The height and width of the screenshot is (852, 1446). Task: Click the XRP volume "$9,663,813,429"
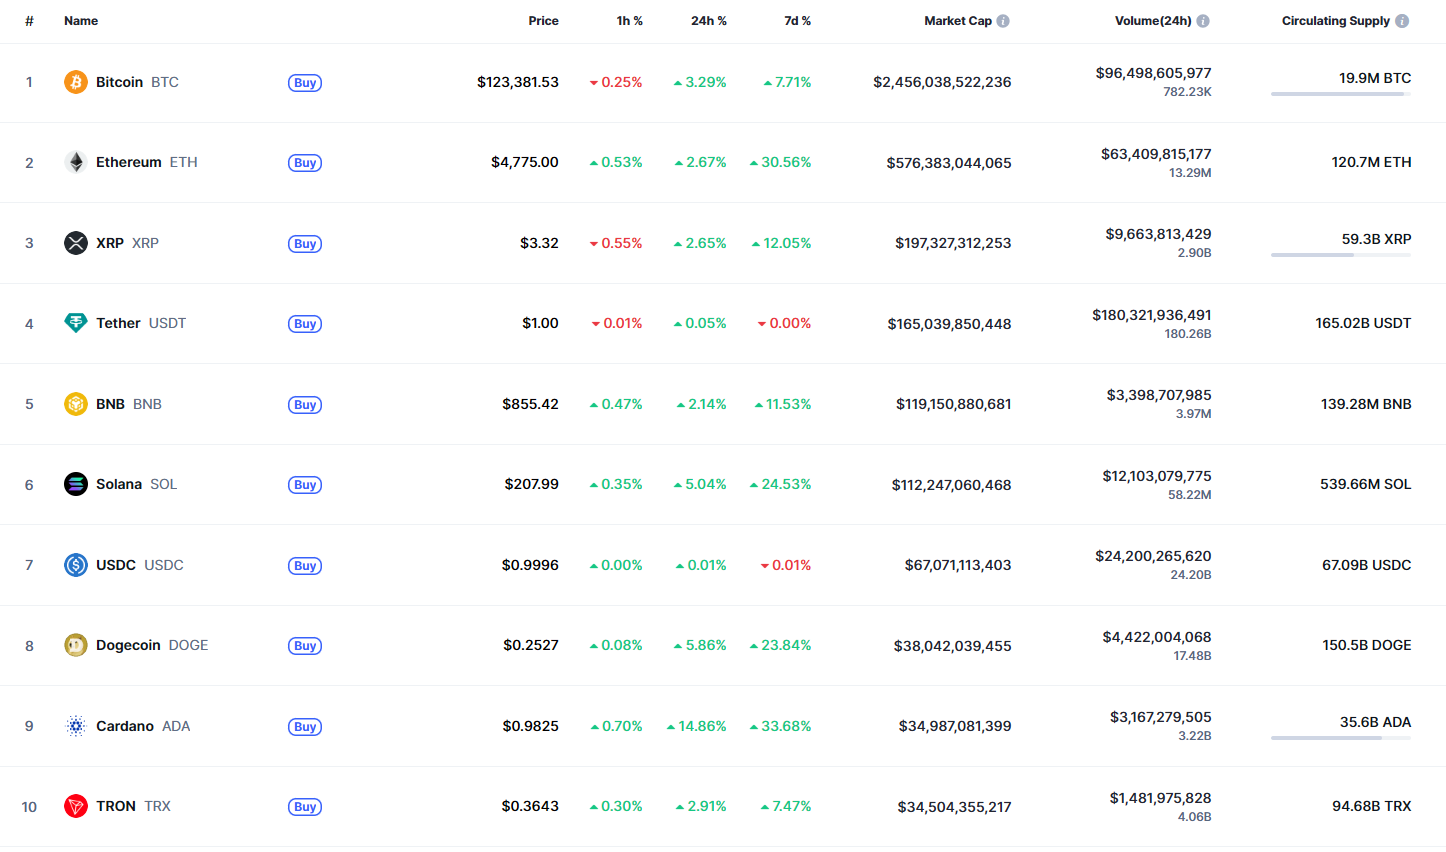click(x=1158, y=234)
